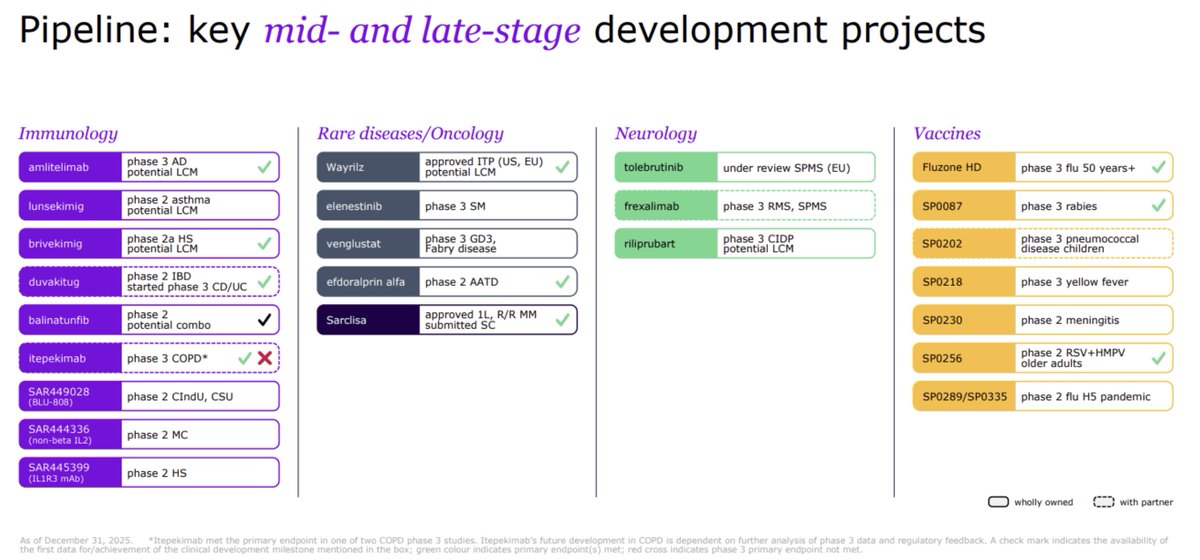The height and width of the screenshot is (560, 1200).
Task: Click the red cross in itepekimab row
Action: (265, 358)
